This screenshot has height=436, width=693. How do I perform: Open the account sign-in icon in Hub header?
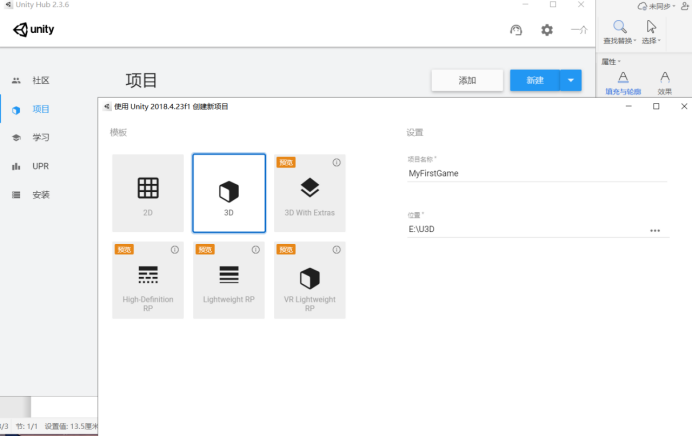579,30
